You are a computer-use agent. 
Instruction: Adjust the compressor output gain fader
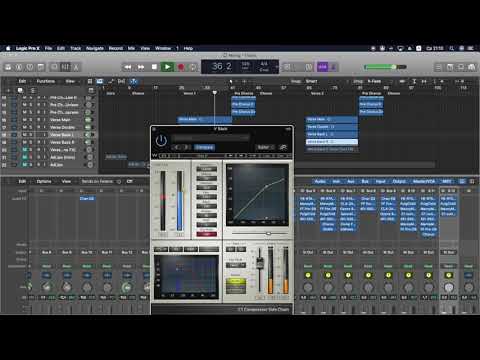(259, 264)
